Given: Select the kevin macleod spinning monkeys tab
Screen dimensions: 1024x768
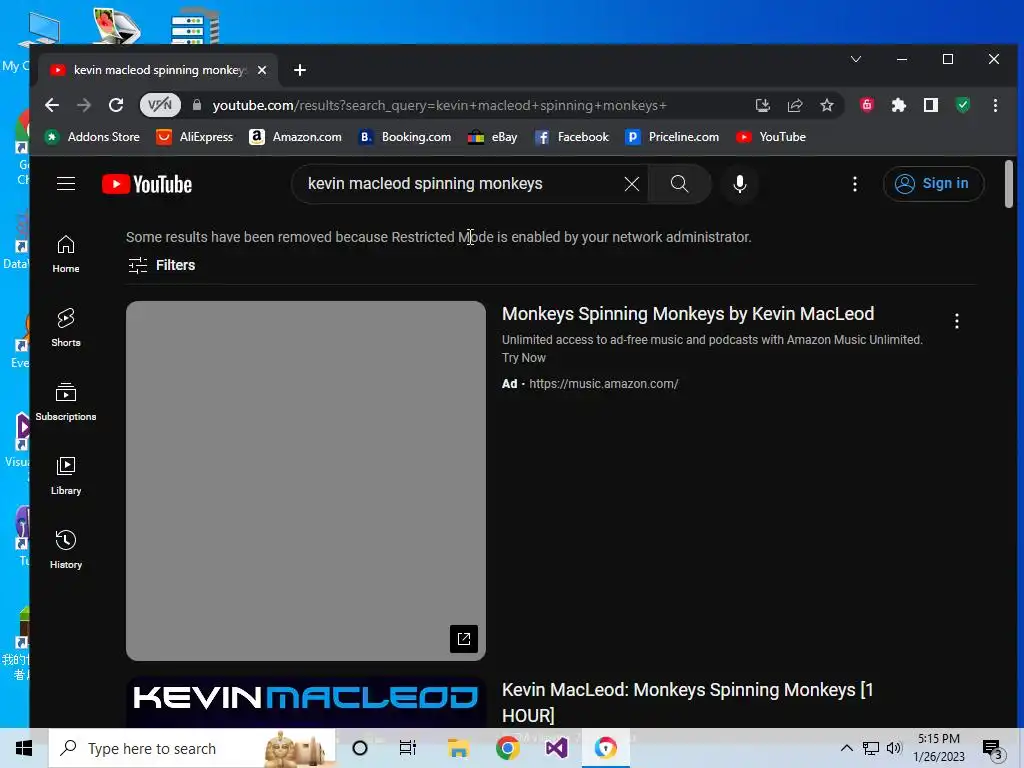Looking at the screenshot, I should point(160,70).
